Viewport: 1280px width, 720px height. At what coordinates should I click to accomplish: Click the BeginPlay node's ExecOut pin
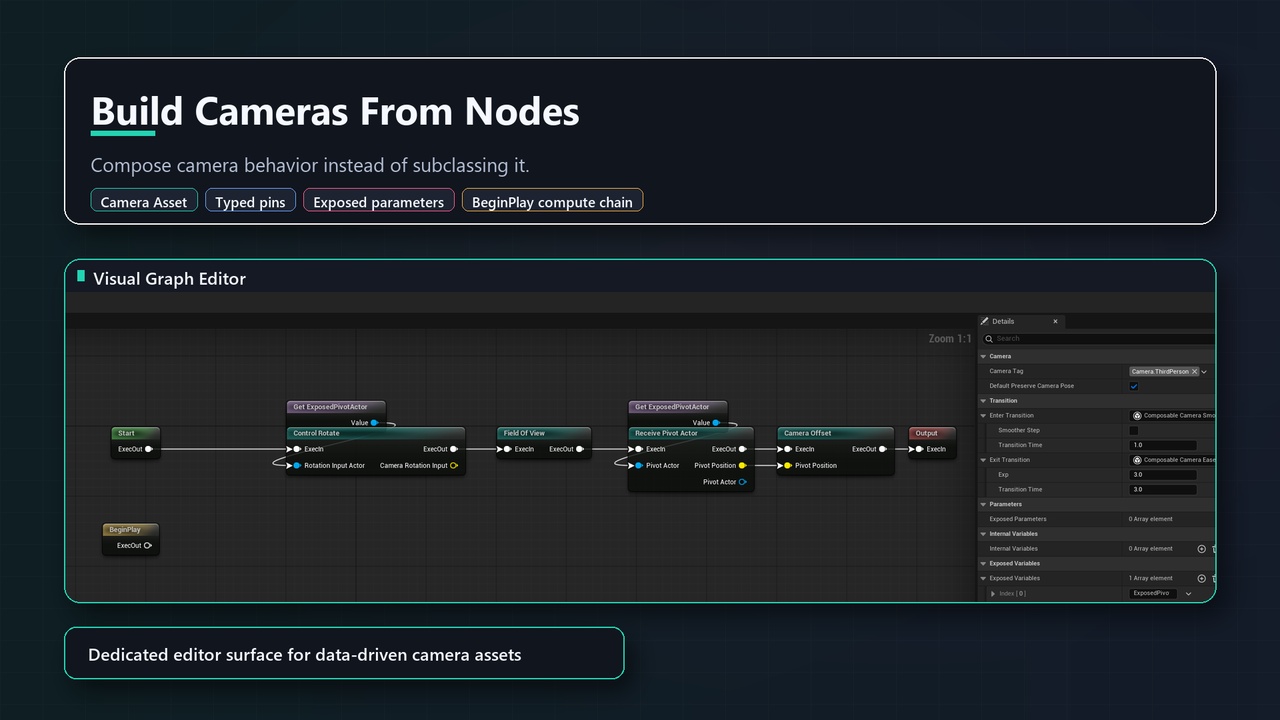pos(148,545)
